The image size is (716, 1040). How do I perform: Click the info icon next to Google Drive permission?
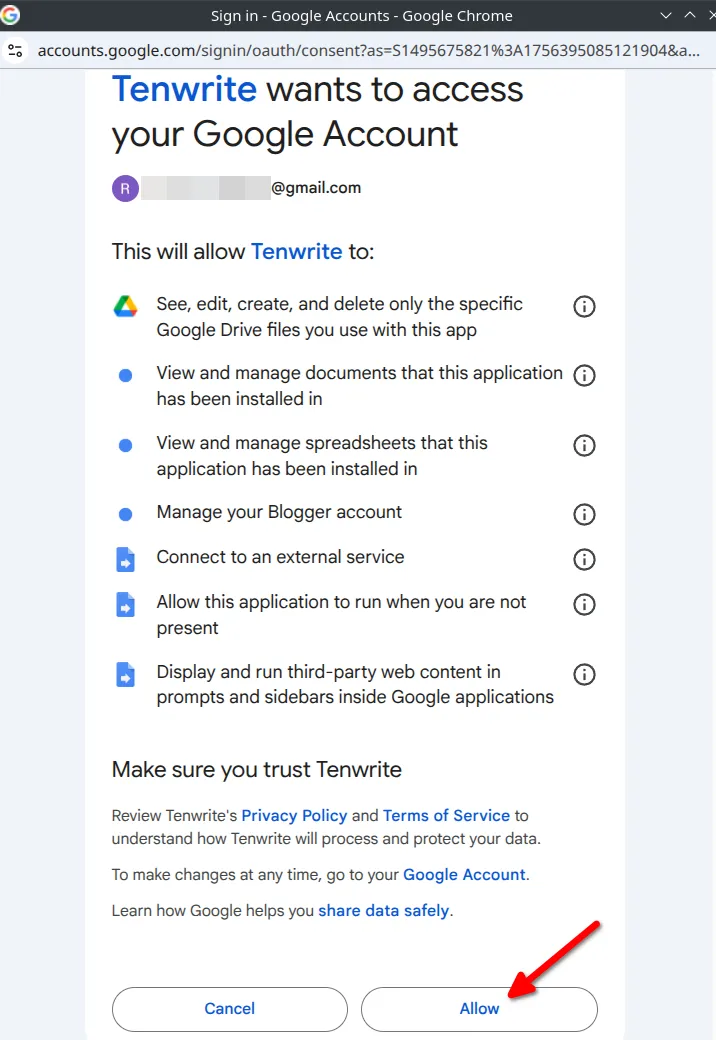point(584,307)
